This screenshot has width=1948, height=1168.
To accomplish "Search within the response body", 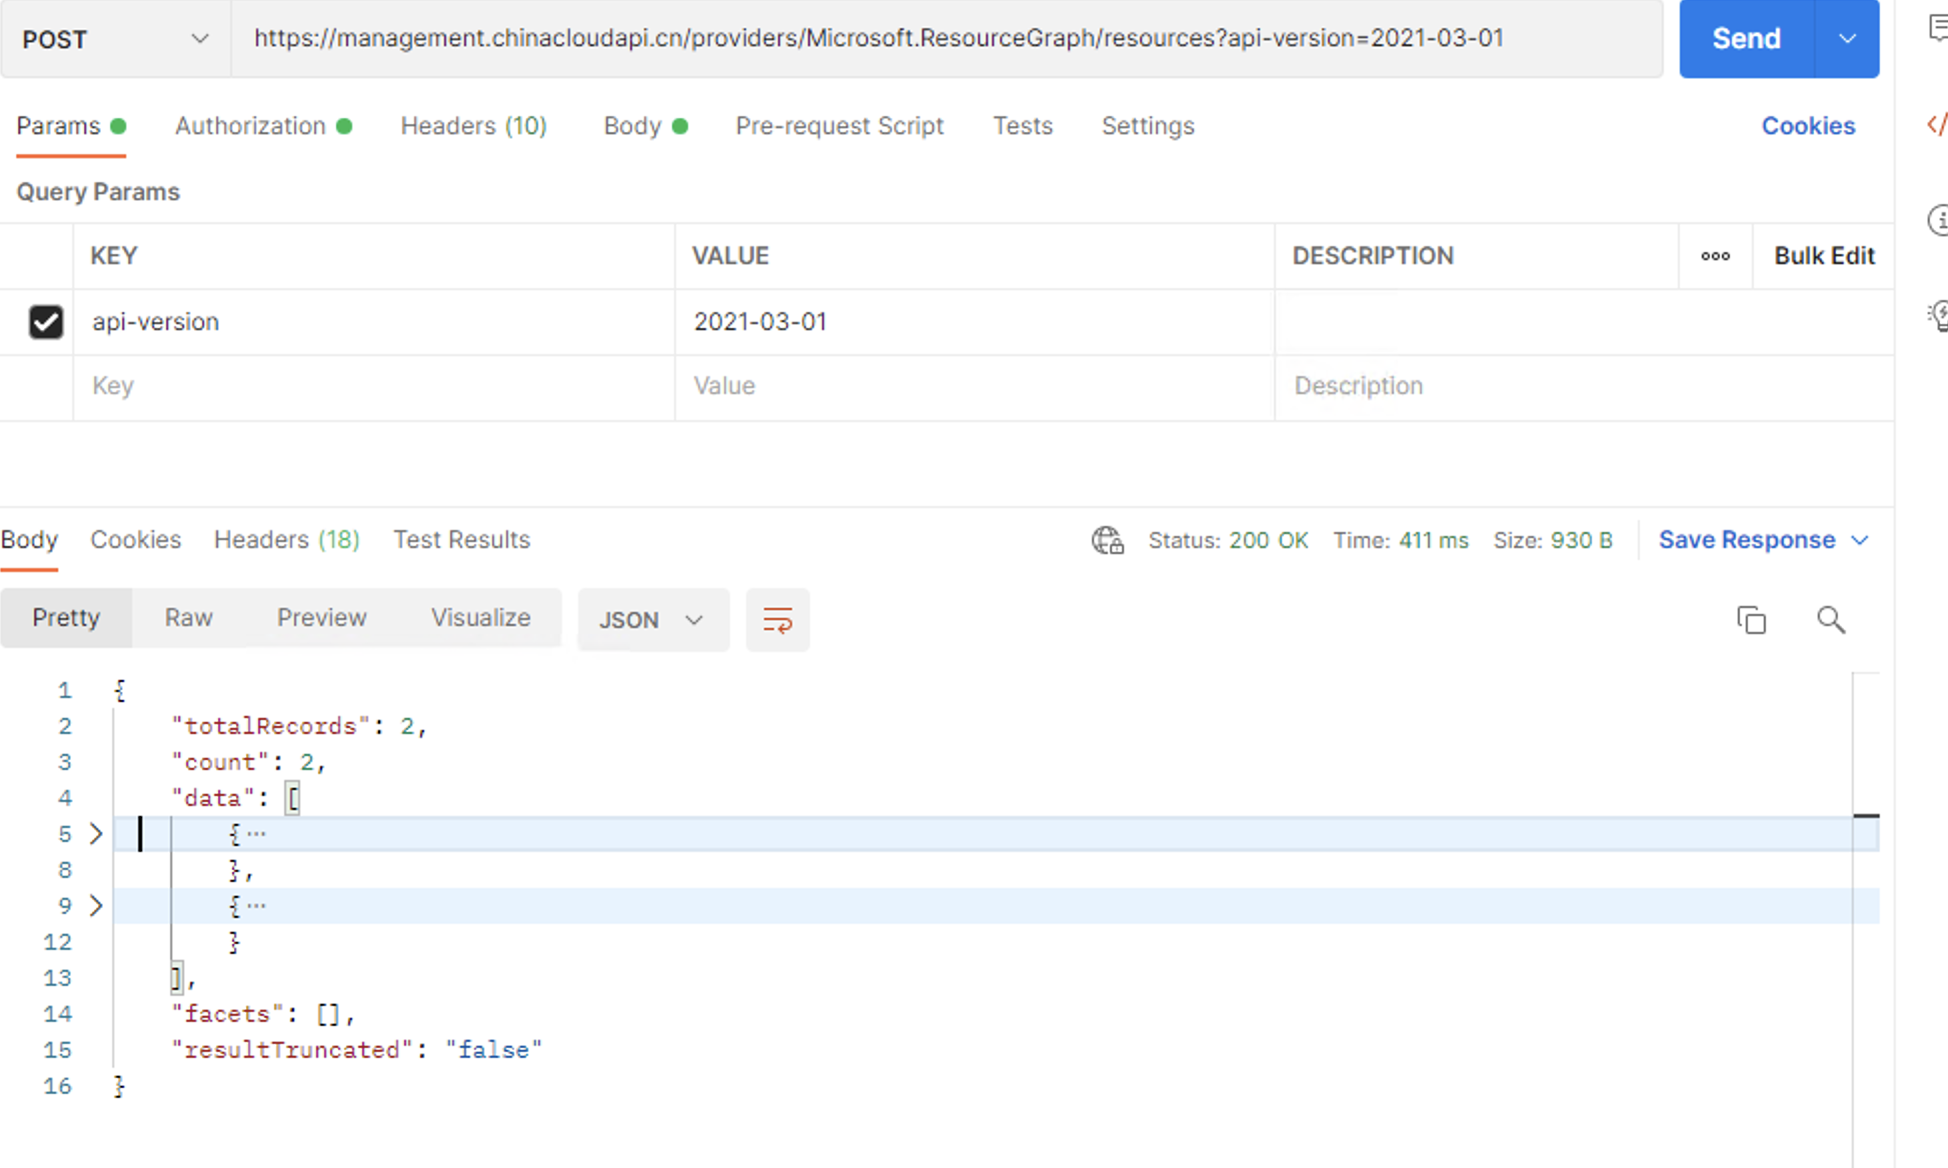I will [1831, 620].
